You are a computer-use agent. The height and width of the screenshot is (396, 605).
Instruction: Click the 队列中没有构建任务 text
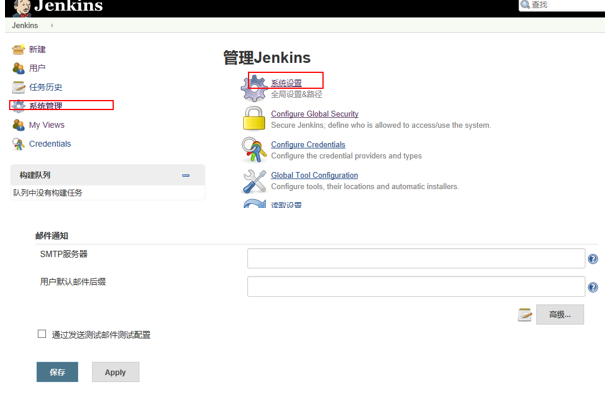click(48, 193)
